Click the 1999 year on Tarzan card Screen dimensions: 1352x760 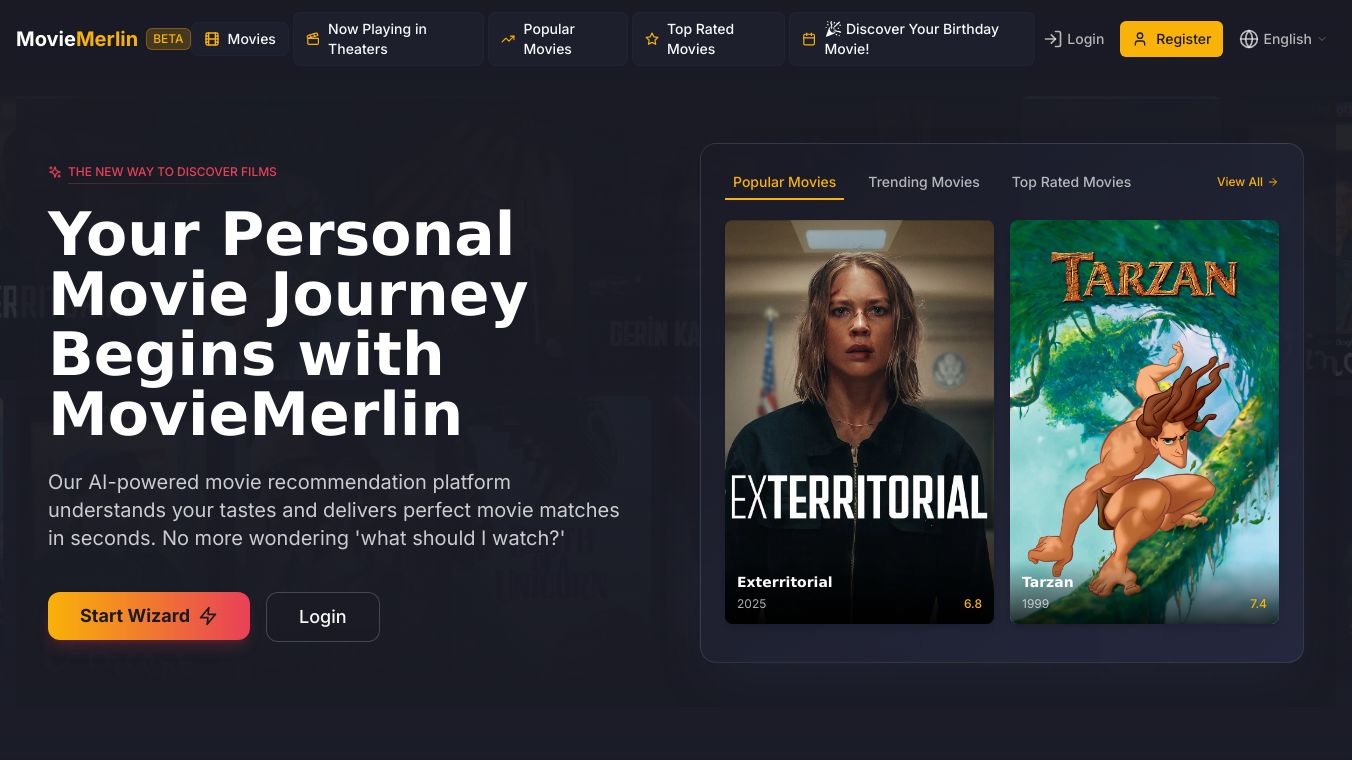1035,604
